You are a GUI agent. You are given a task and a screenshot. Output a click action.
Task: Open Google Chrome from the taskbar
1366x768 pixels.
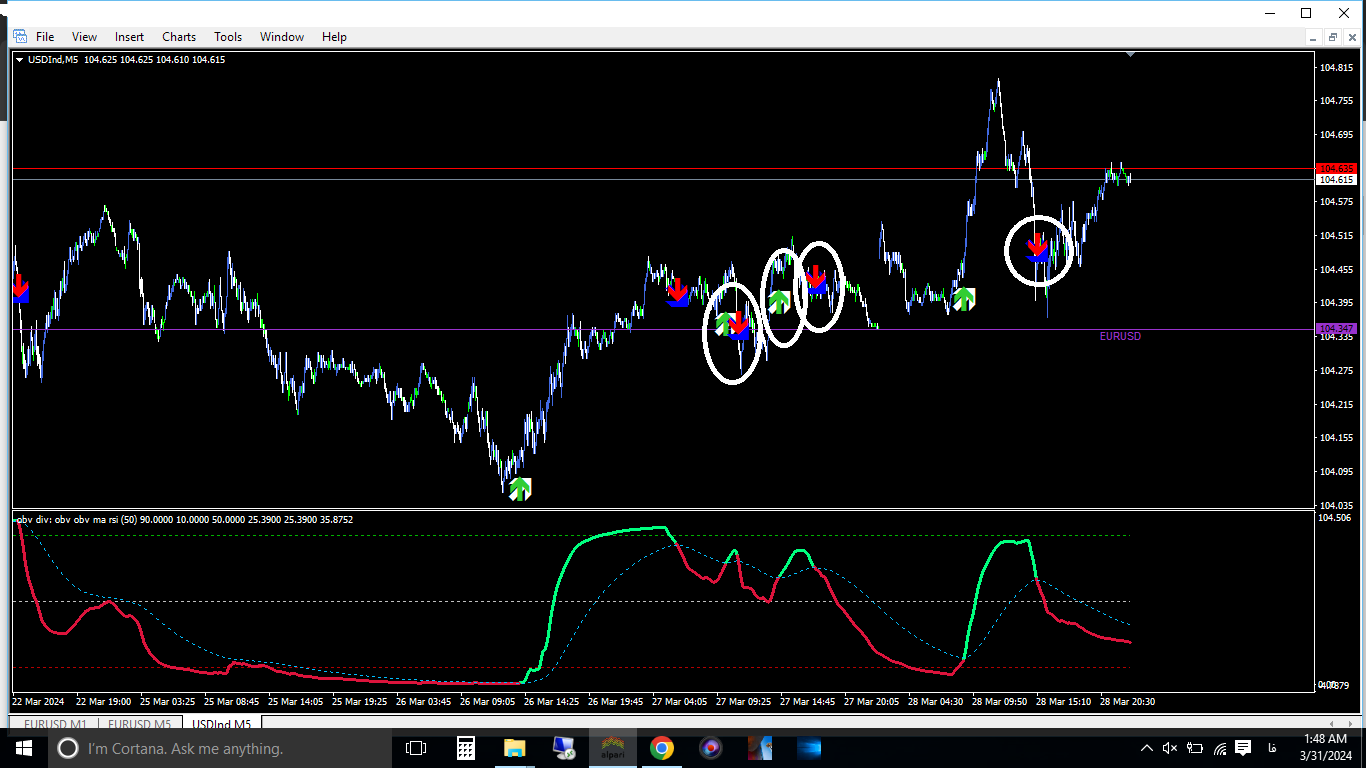[661, 748]
